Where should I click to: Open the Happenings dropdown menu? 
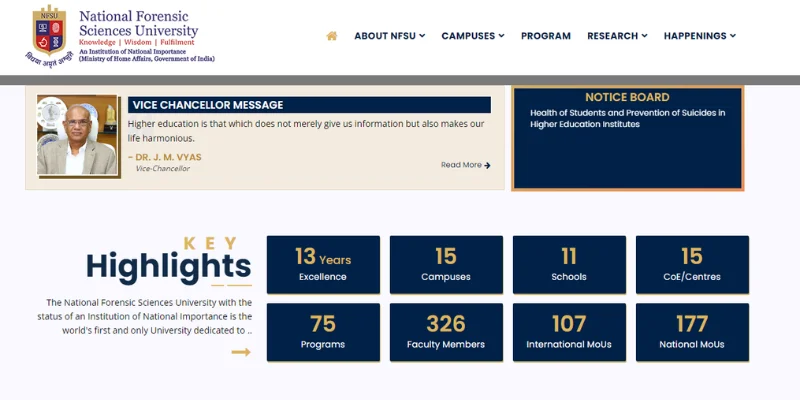(699, 36)
